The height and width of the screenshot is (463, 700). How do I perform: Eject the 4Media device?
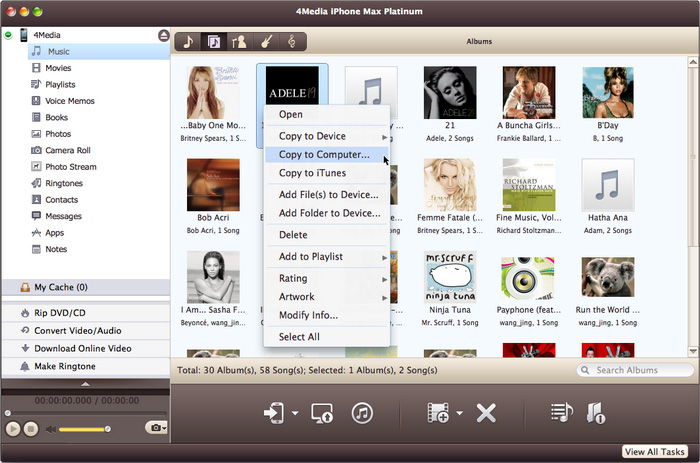click(163, 35)
